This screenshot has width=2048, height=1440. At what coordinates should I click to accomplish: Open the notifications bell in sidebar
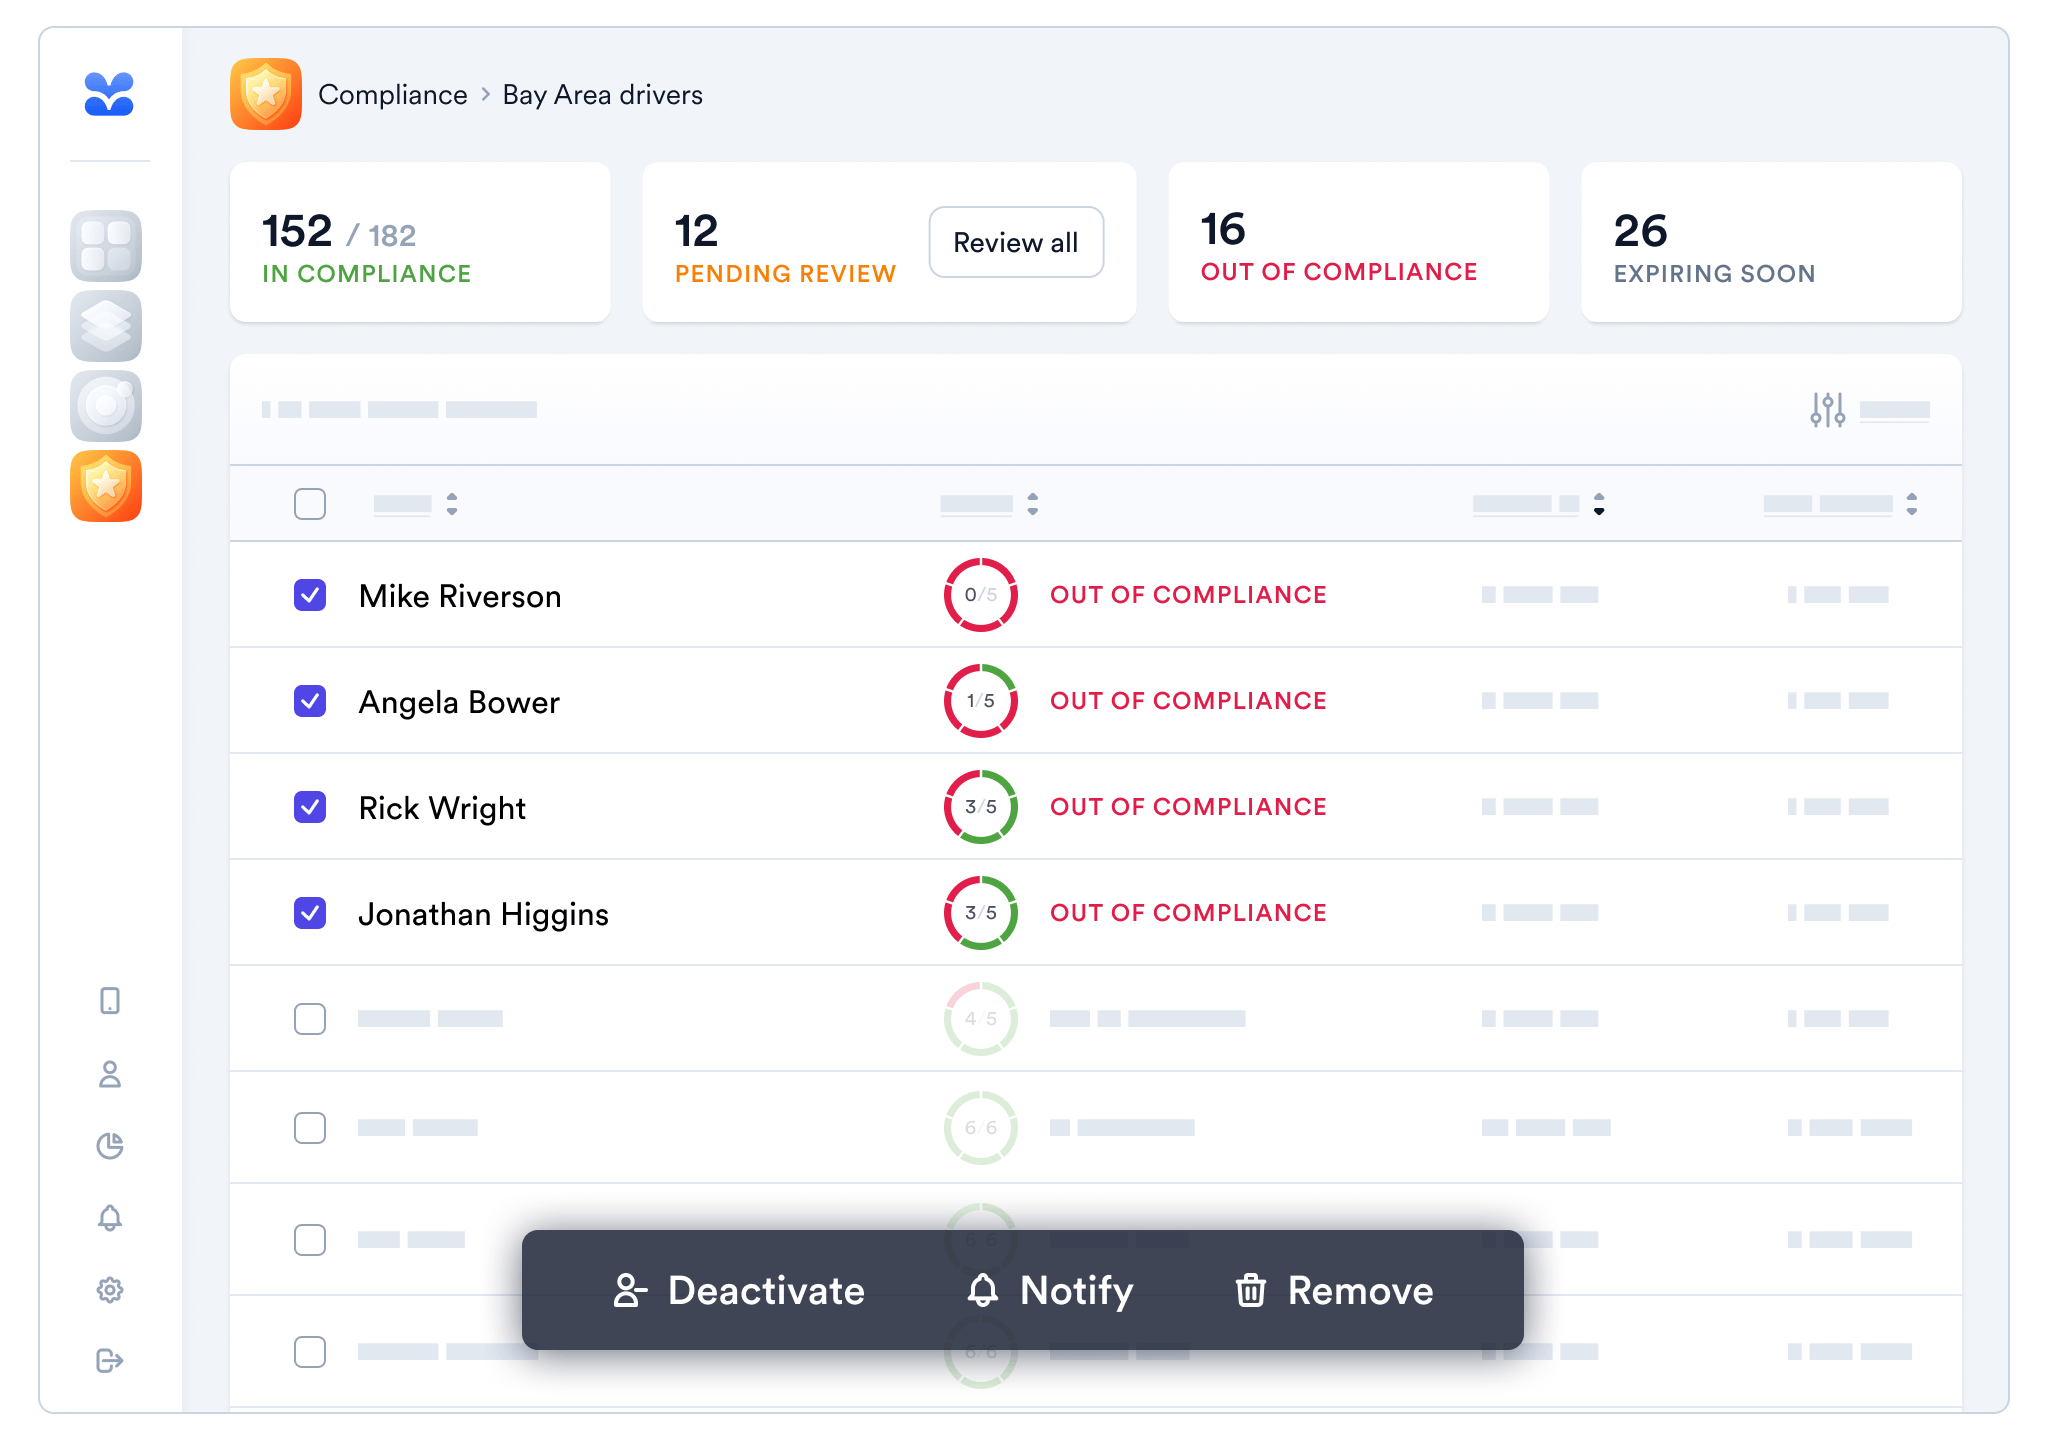click(x=110, y=1218)
